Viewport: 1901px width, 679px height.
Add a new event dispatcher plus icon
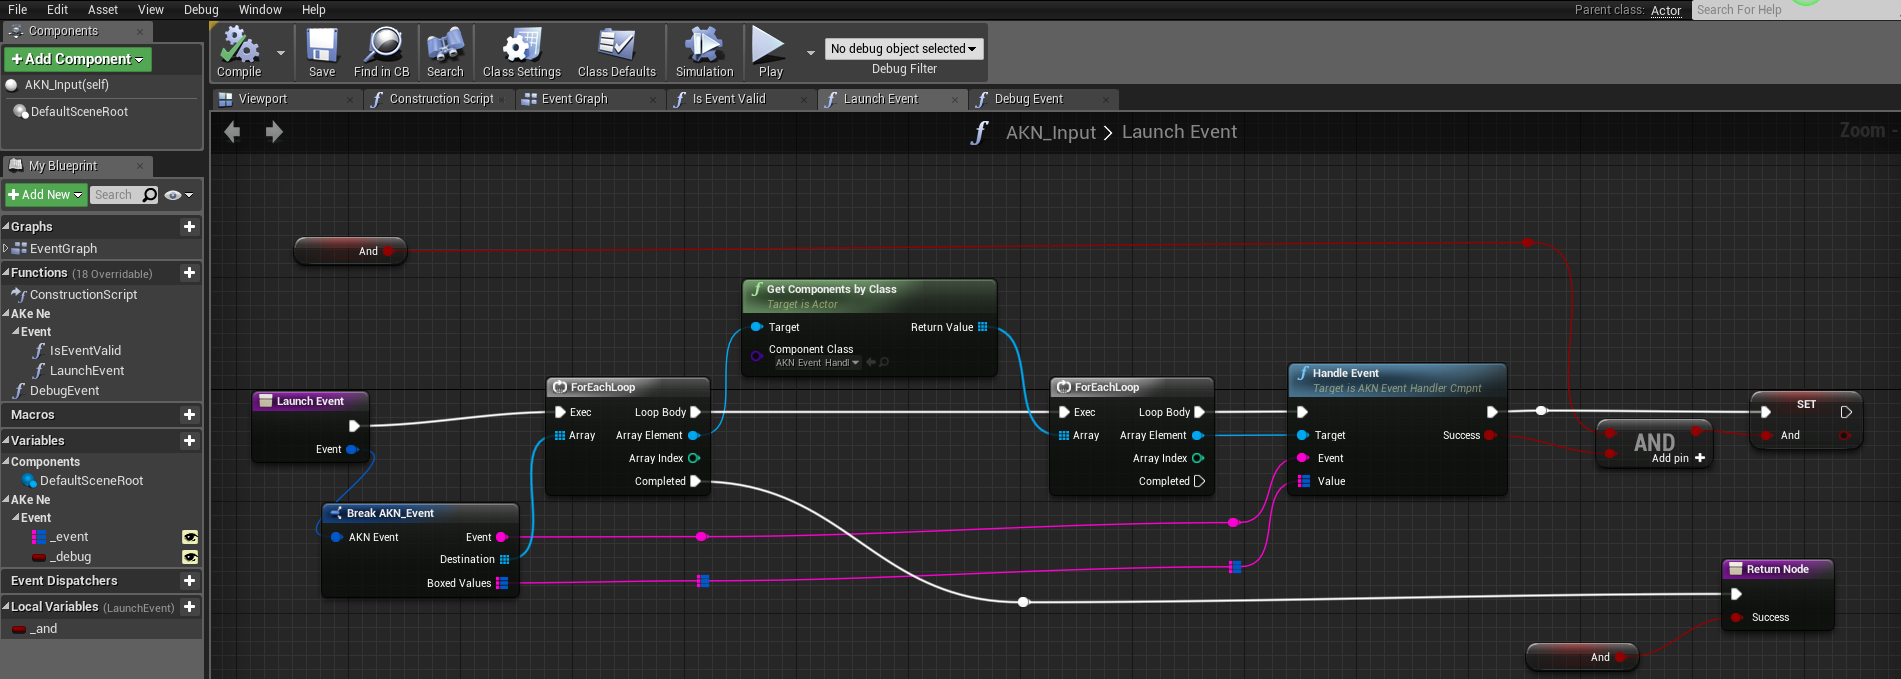tap(189, 581)
